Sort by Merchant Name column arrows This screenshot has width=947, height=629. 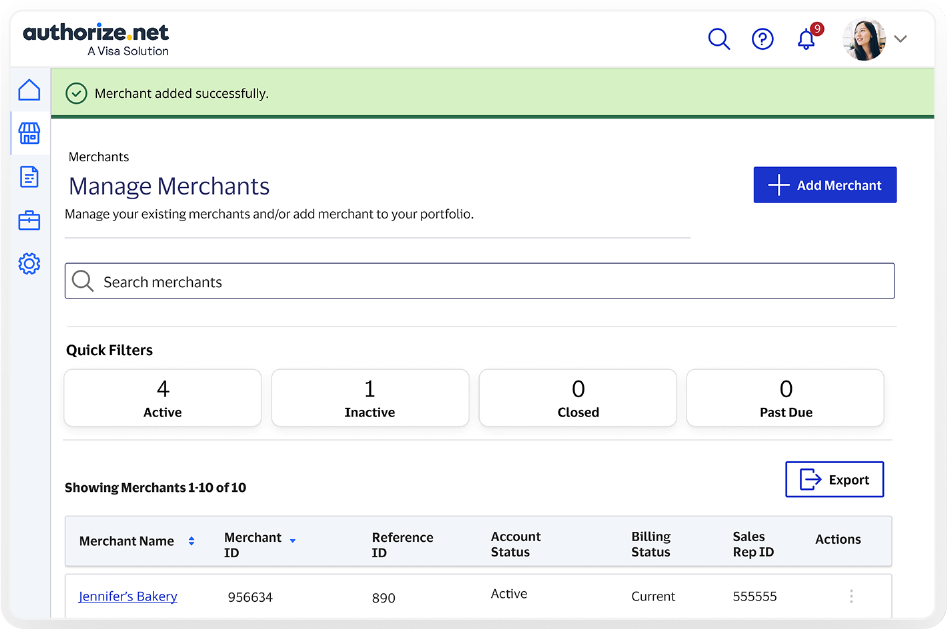point(191,541)
